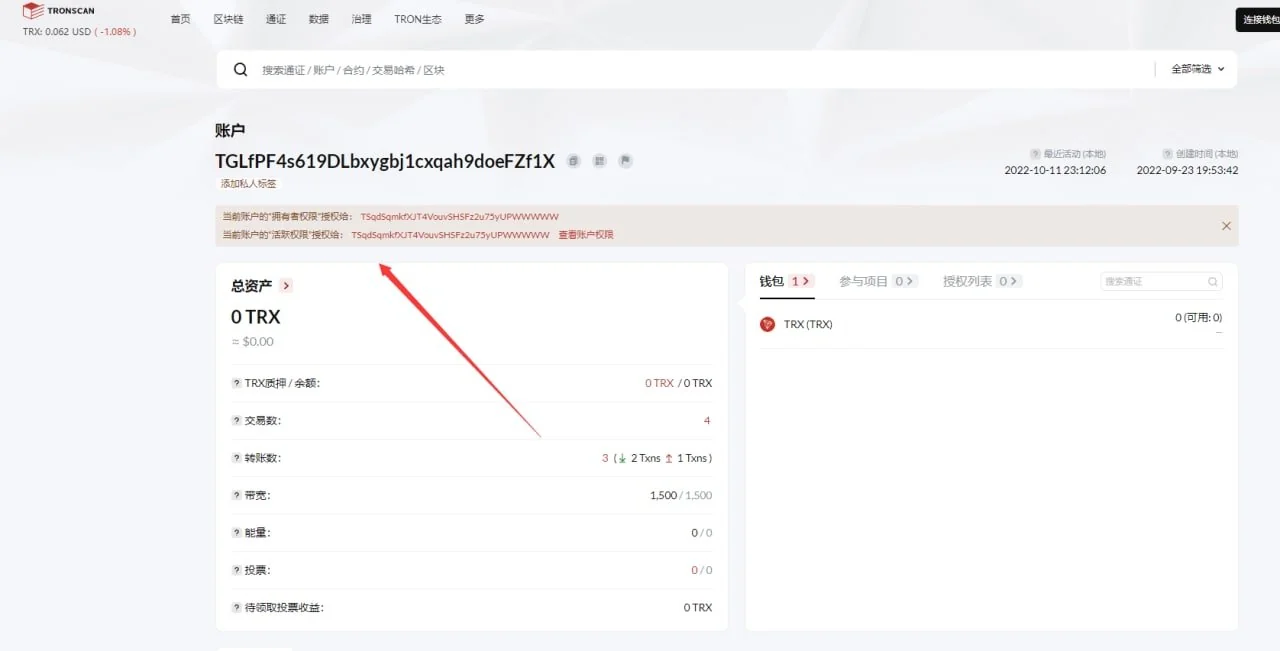1280x651 pixels.
Task: Expand 总资产 with the red arrow chevron
Action: [286, 286]
